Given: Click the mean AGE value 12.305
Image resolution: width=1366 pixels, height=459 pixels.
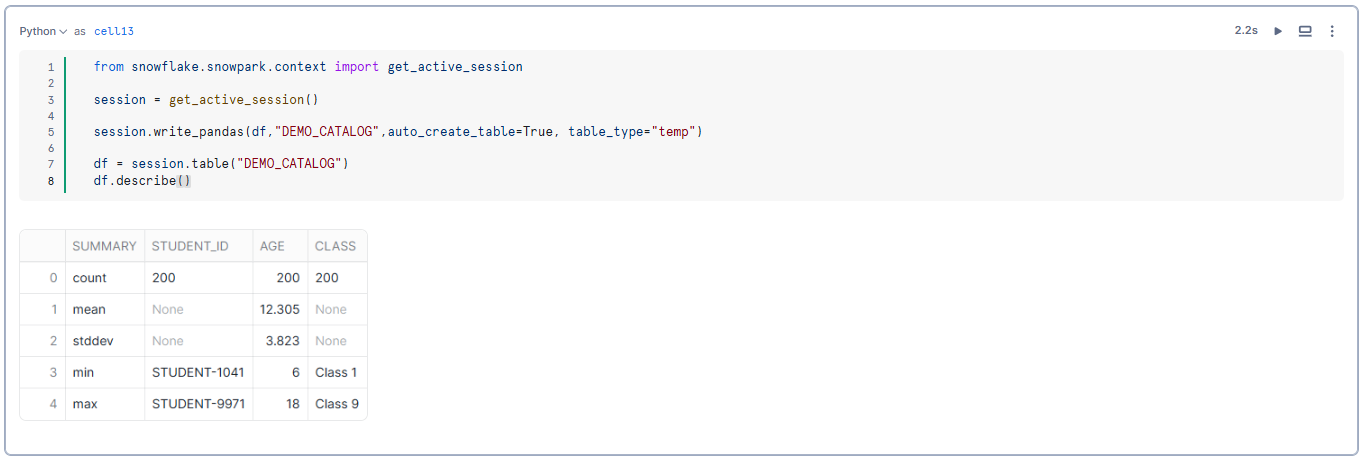Looking at the screenshot, I should pyautogui.click(x=280, y=310).
